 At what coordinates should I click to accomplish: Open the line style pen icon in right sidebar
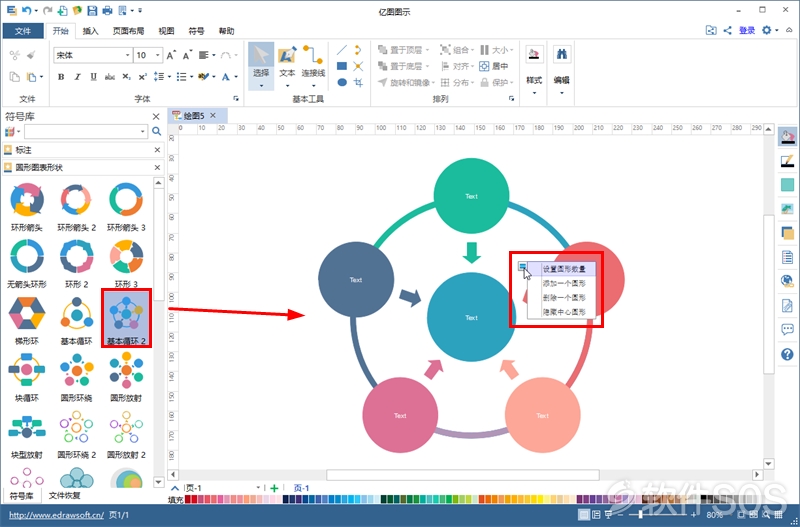click(x=787, y=161)
